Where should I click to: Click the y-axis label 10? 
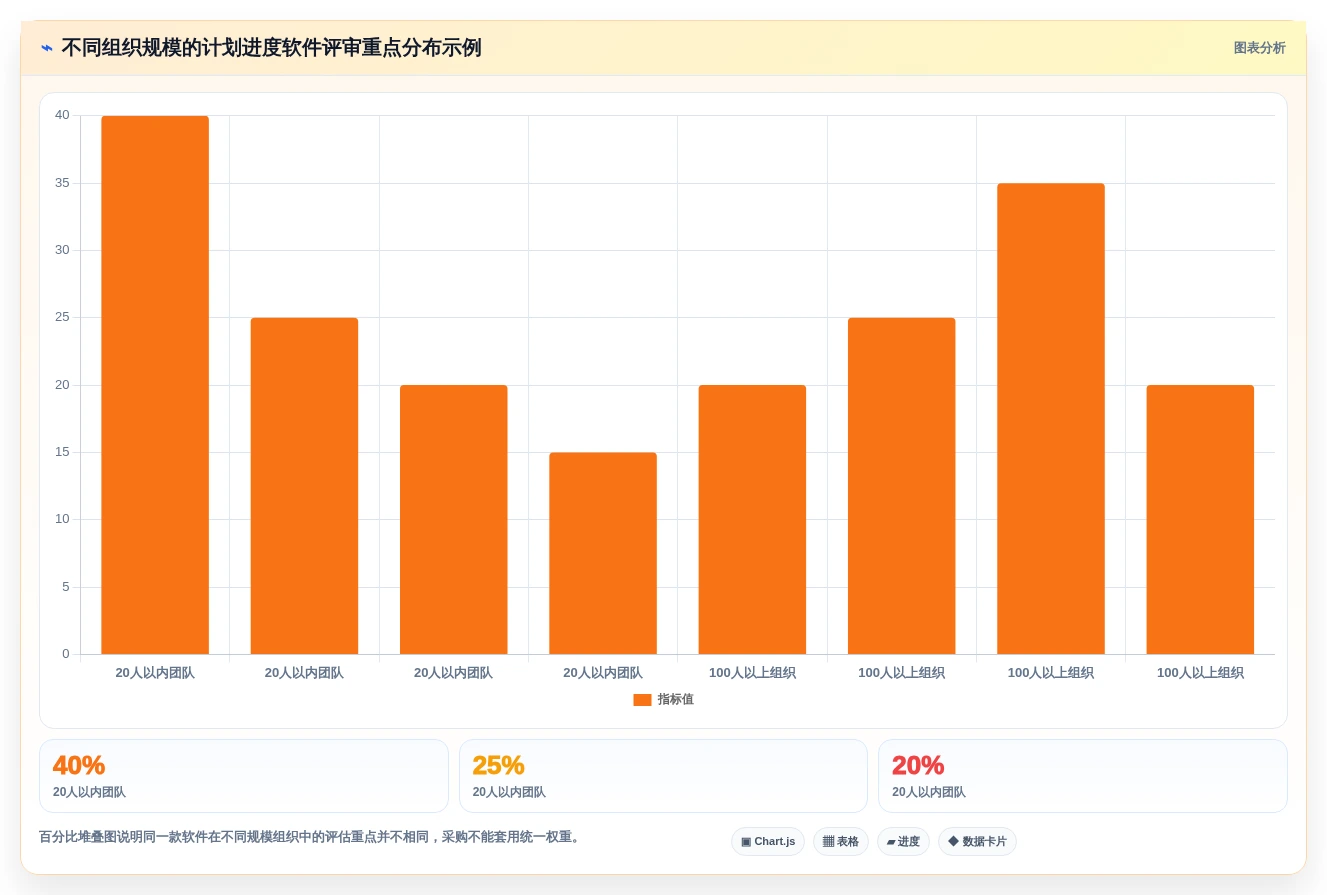click(x=62, y=519)
